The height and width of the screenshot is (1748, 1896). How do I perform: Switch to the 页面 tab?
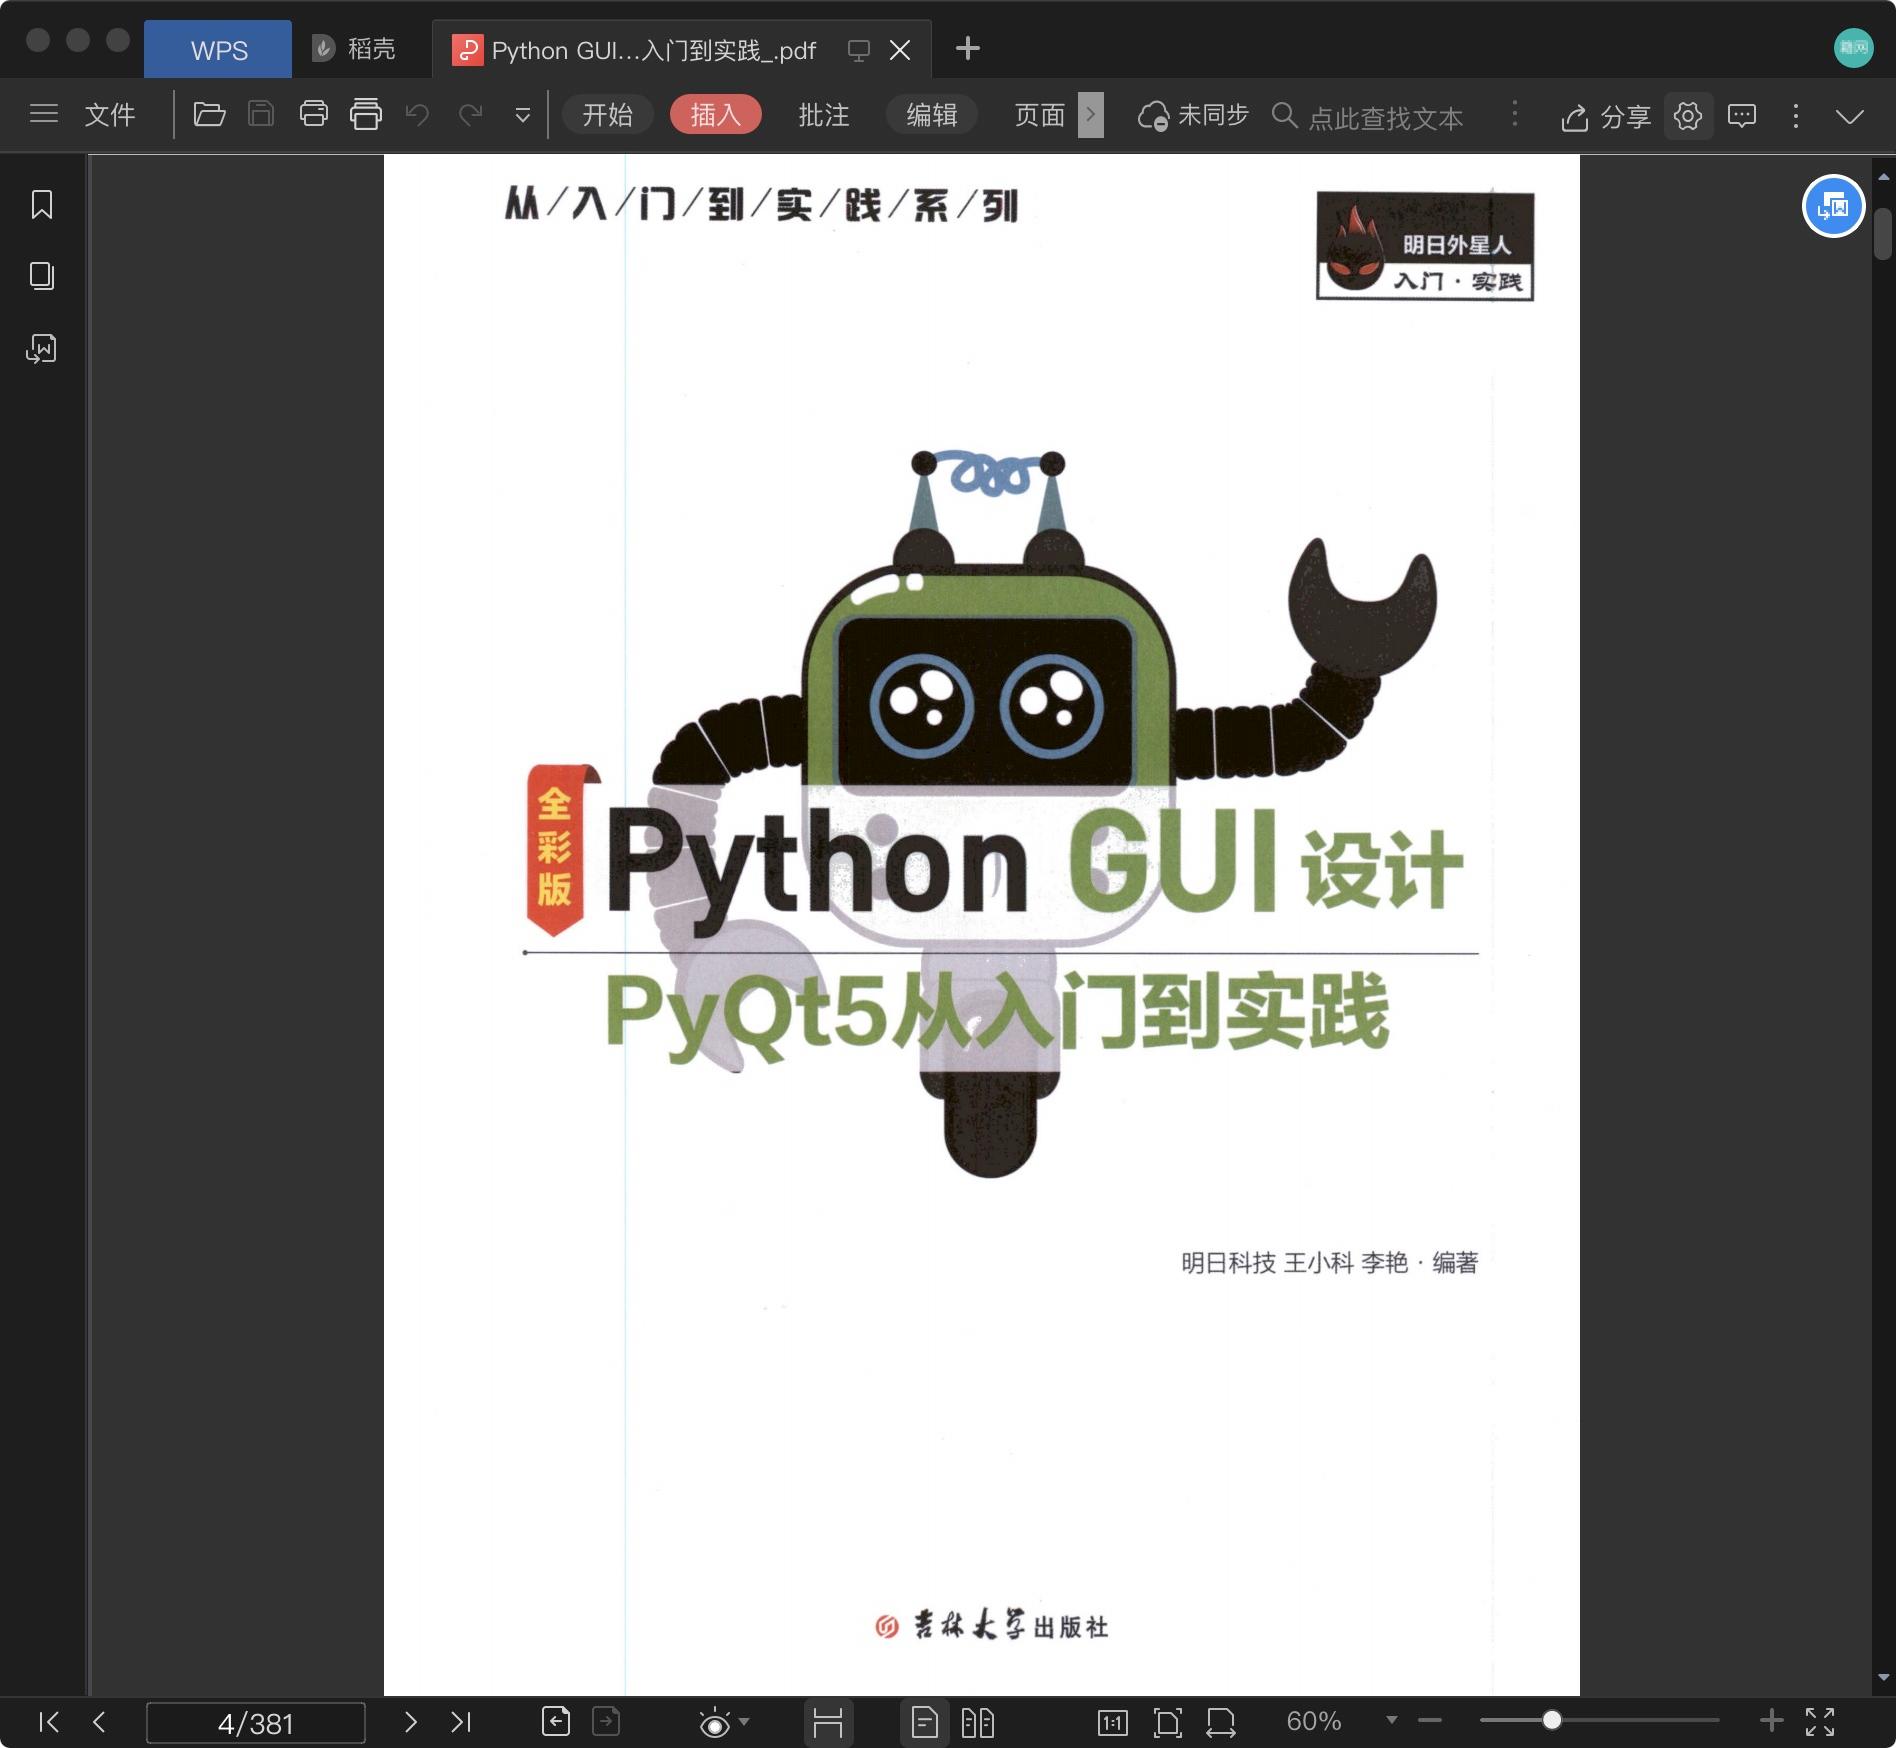tap(1040, 115)
